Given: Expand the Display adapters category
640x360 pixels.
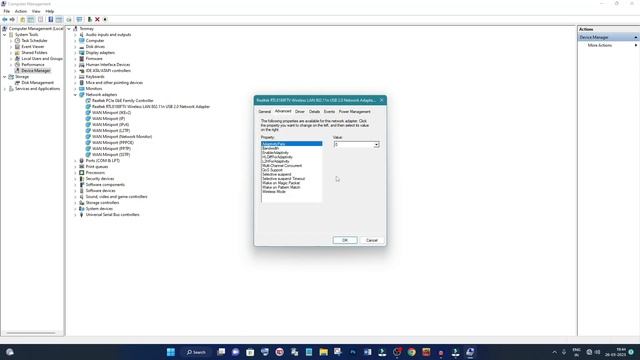Looking at the screenshot, I should tap(76, 53).
